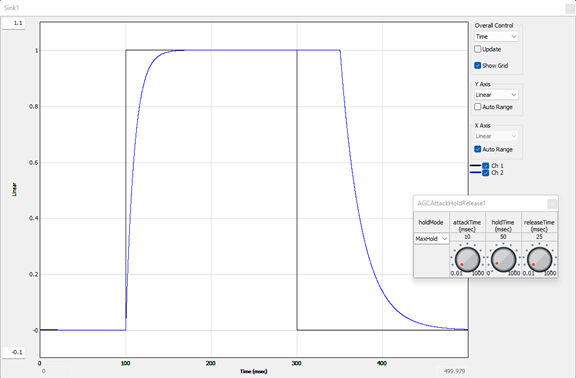
Task: Click the 300 X axis tick label
Action: 296,363
